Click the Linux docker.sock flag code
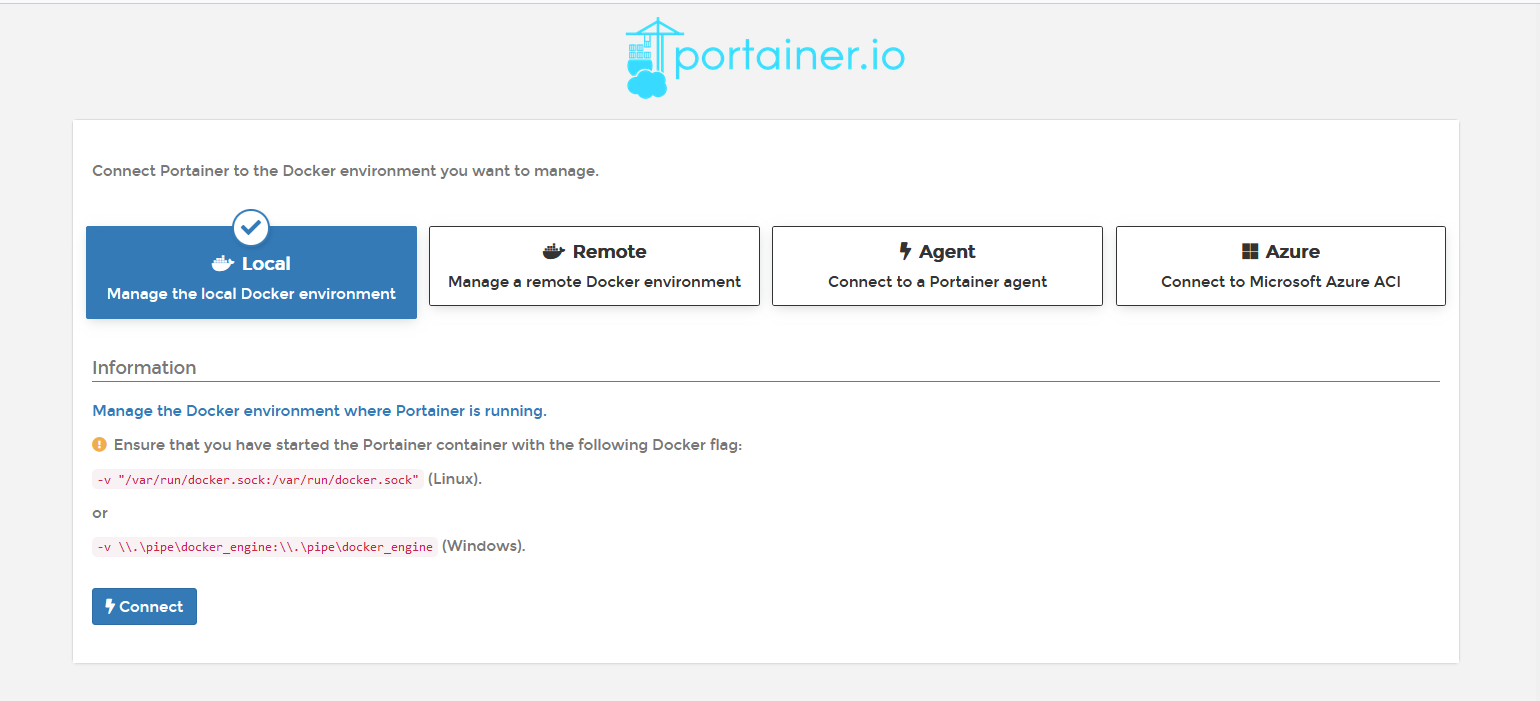Image resolution: width=1540 pixels, height=701 pixels. pyautogui.click(x=258, y=479)
